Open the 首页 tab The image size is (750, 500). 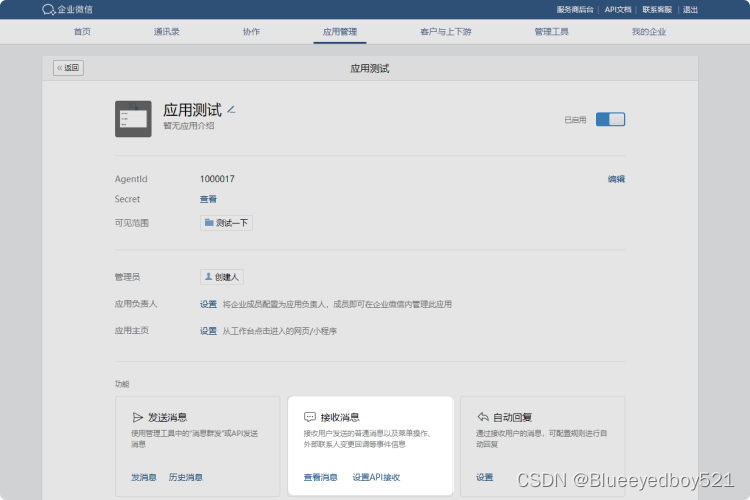pos(82,32)
